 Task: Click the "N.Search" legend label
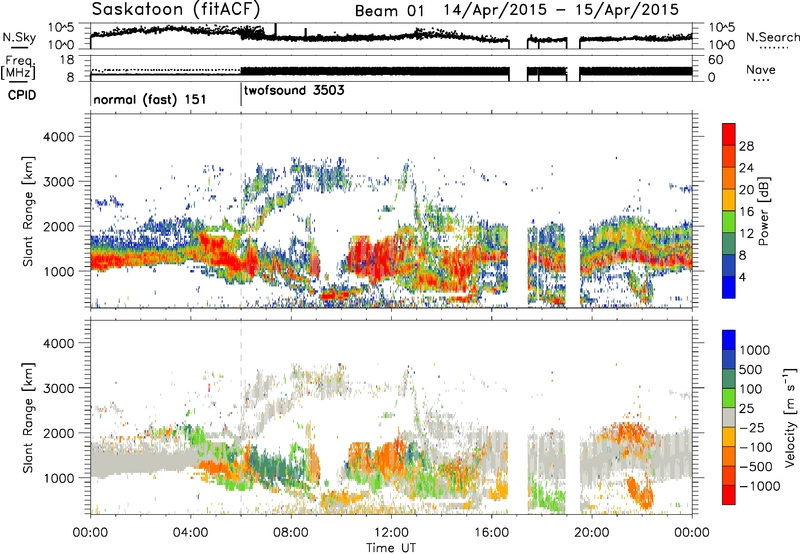pyautogui.click(x=772, y=37)
